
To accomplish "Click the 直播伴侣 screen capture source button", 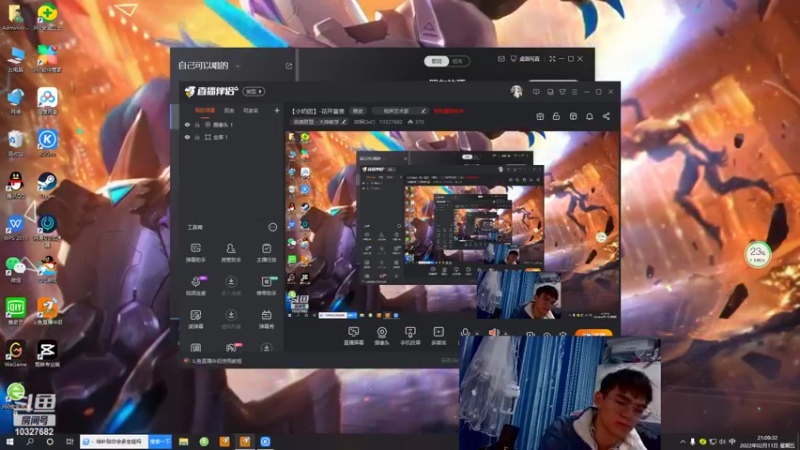I will pos(354,336).
